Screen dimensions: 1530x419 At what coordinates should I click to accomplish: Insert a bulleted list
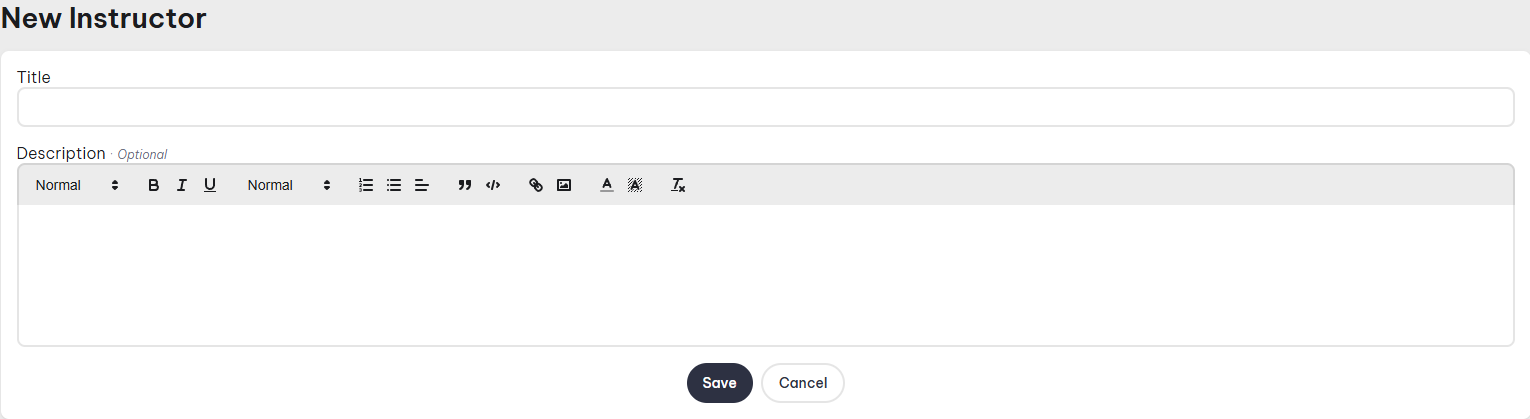point(394,185)
